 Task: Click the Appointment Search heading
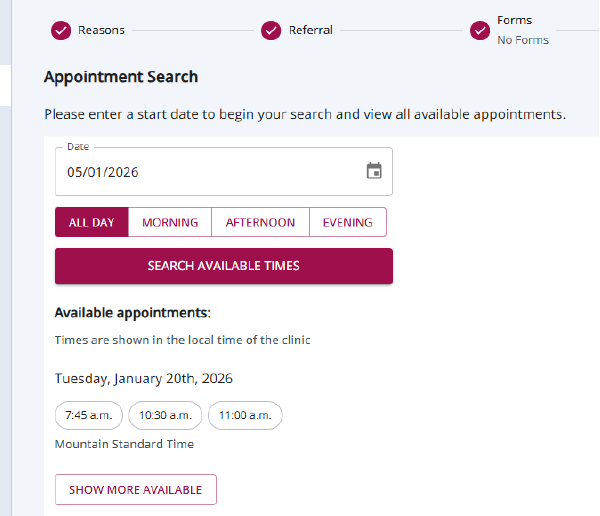point(121,77)
